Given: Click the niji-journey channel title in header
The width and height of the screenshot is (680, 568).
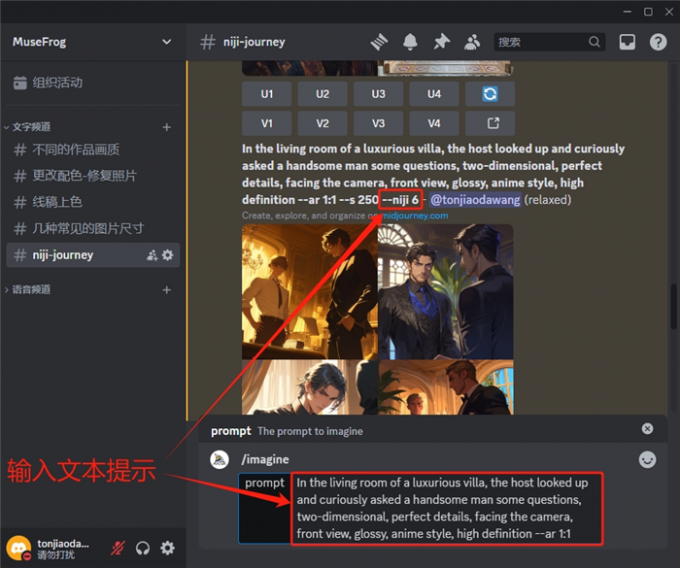Looking at the screenshot, I should click(254, 42).
